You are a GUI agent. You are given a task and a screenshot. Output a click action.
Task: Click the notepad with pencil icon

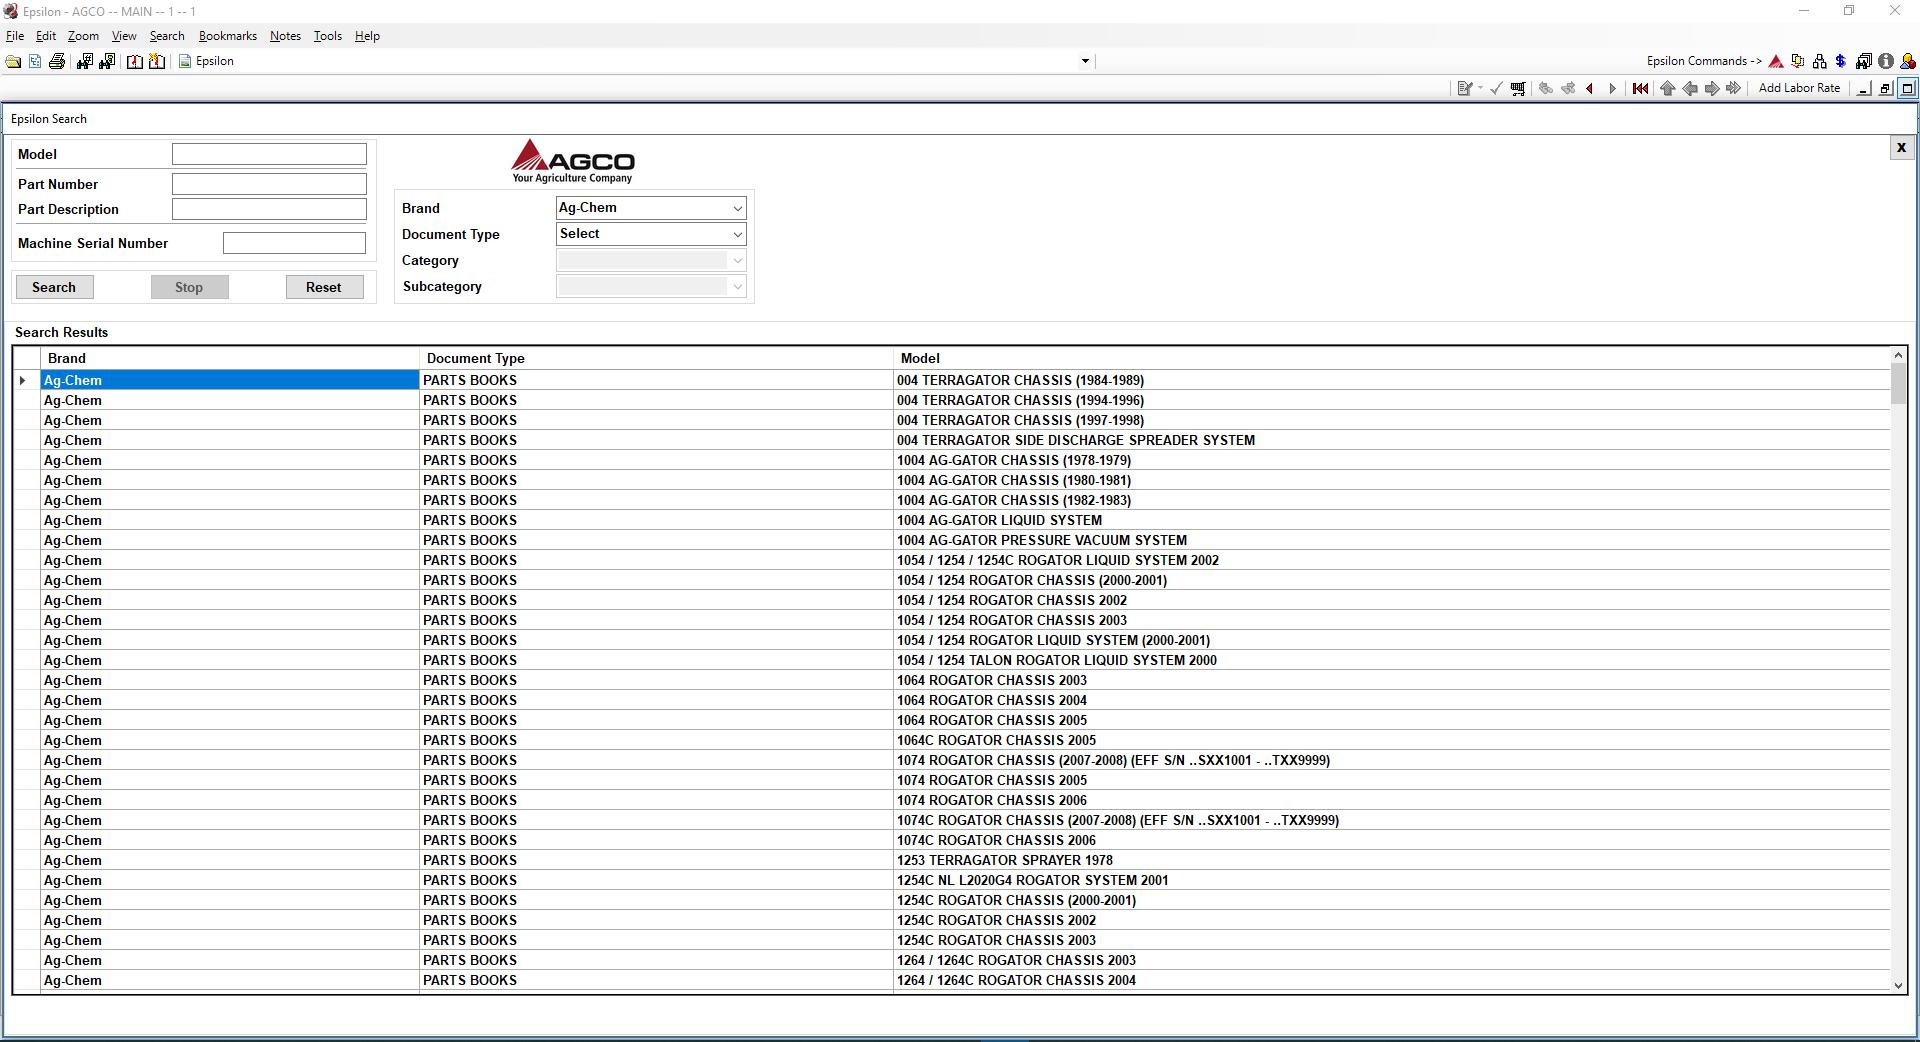coord(1464,89)
